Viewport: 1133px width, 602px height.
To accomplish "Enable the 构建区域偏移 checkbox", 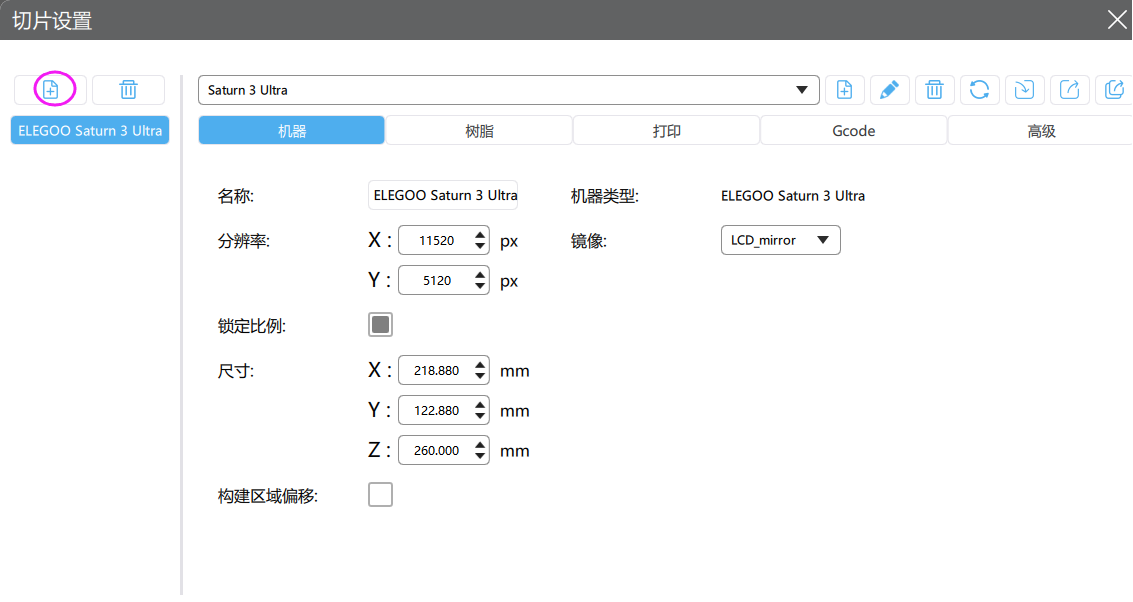I will [380, 495].
